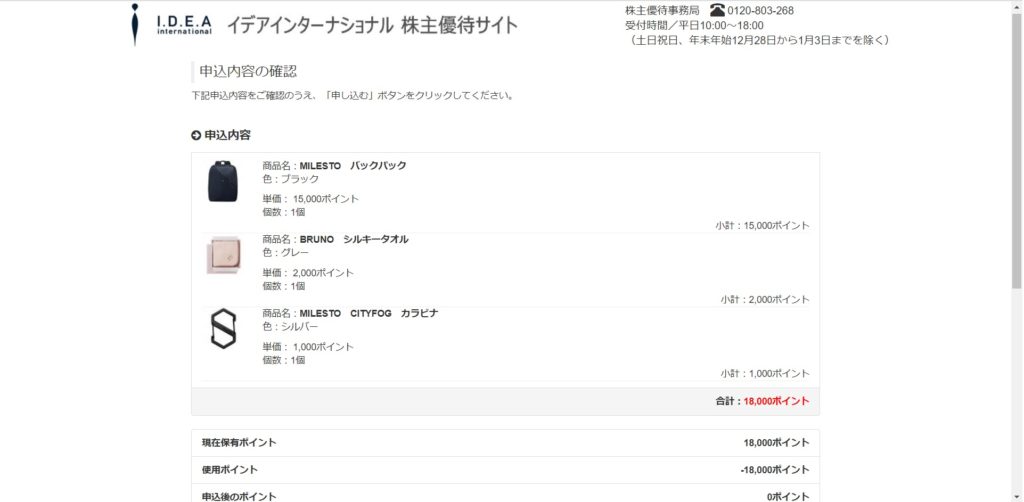This screenshot has height=502, width=1024.
Task: Click the I.D.E.A international logo
Action: [172, 25]
